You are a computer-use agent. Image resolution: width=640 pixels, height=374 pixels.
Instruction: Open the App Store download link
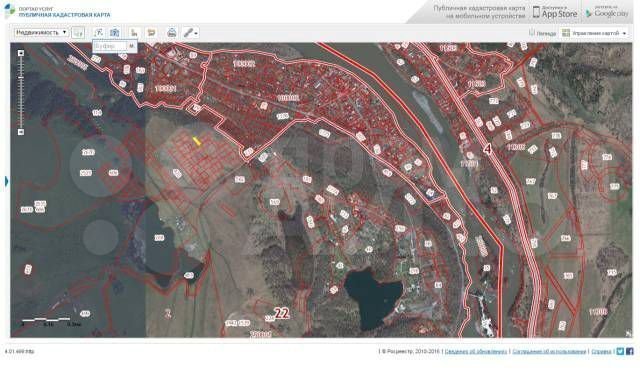pos(555,12)
